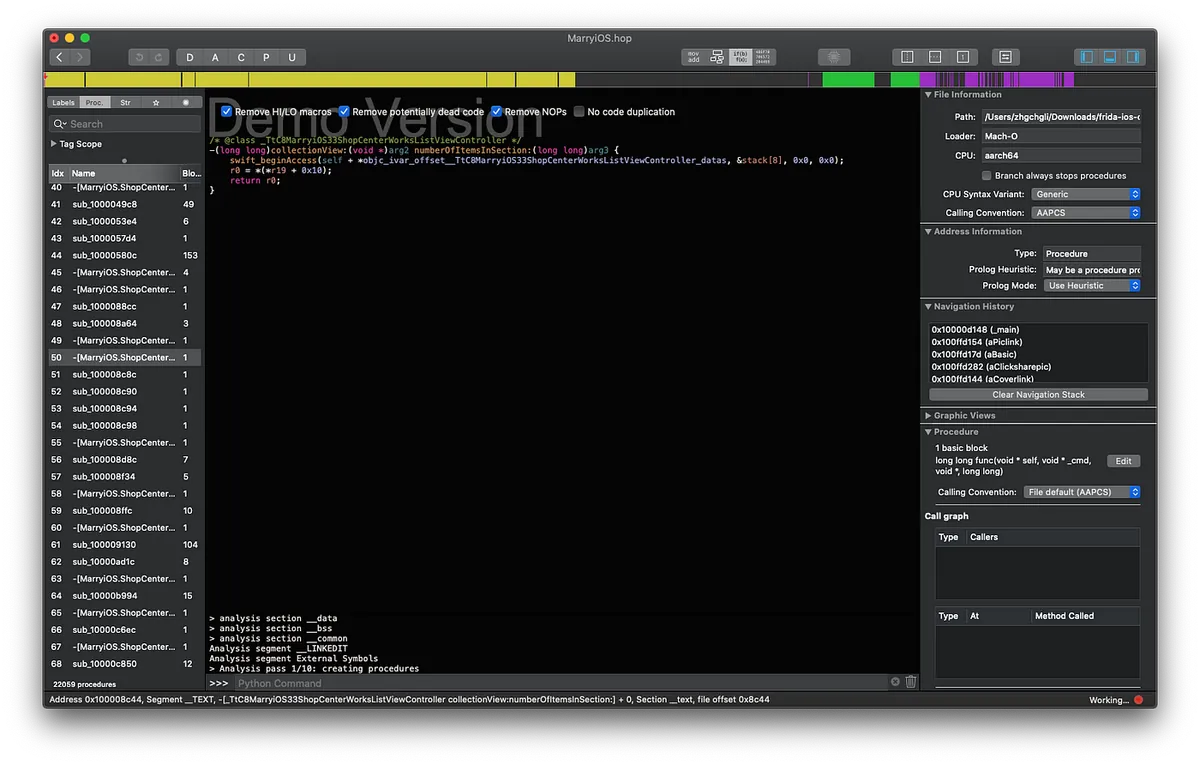Show starred items tab in sidebar
The width and height of the screenshot is (1200, 765).
coord(155,102)
